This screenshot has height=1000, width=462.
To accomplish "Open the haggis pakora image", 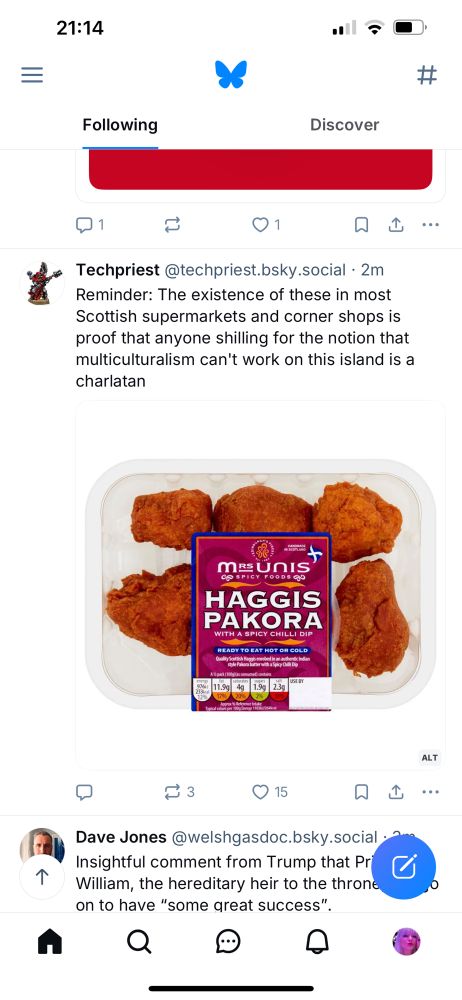I will 260,585.
